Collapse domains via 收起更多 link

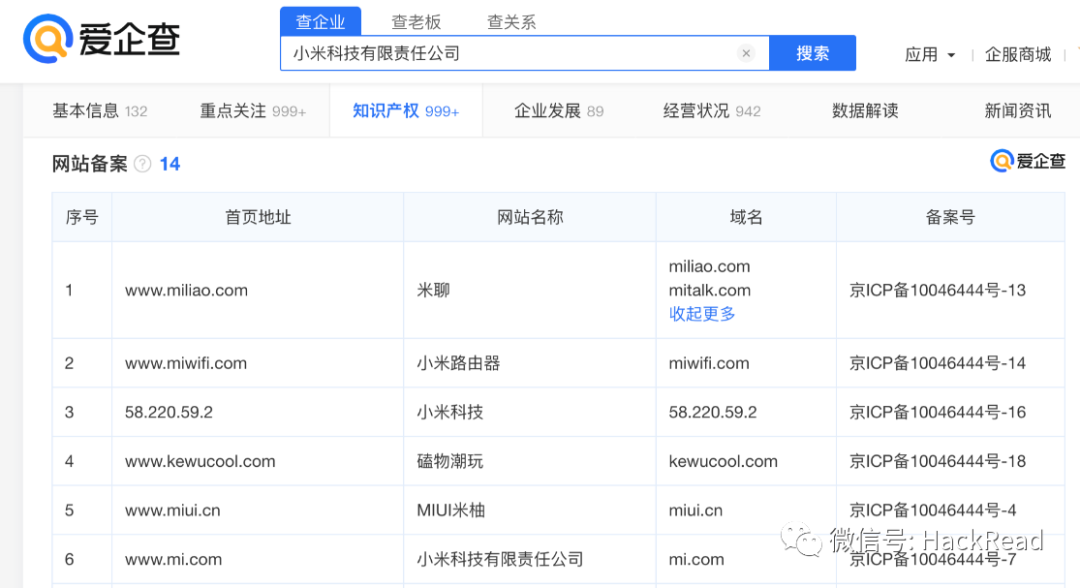702,314
